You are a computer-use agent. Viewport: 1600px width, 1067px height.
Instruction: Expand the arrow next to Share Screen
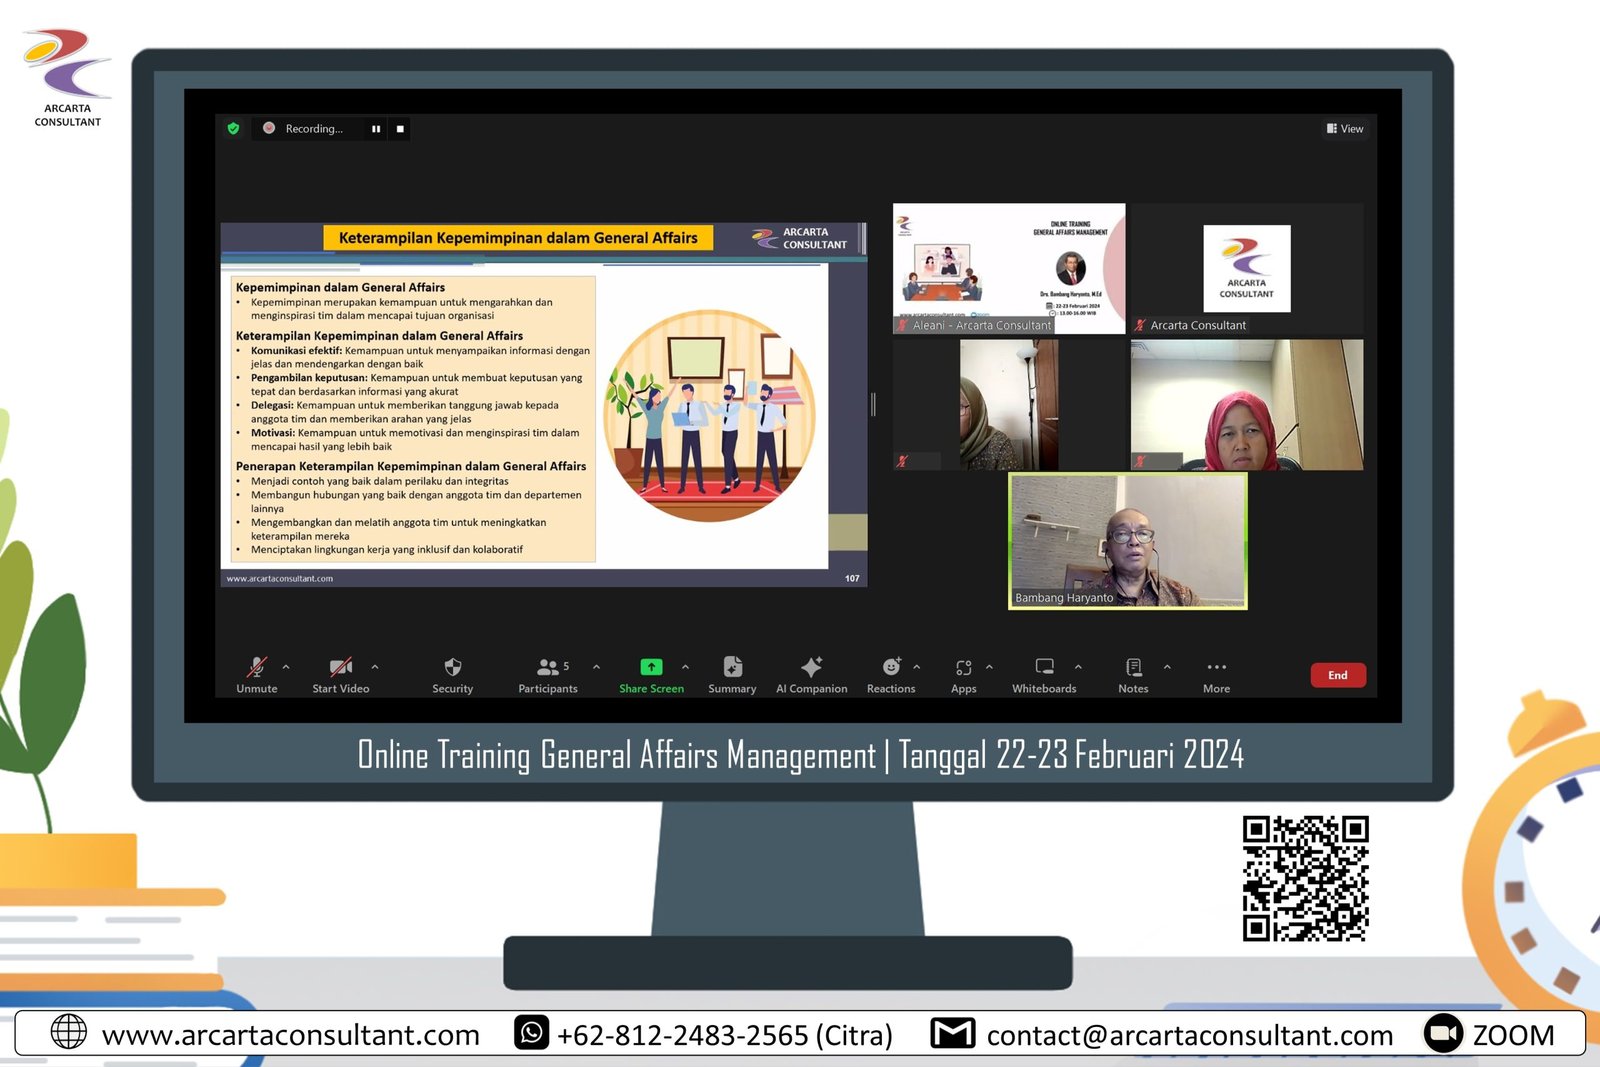(685, 667)
